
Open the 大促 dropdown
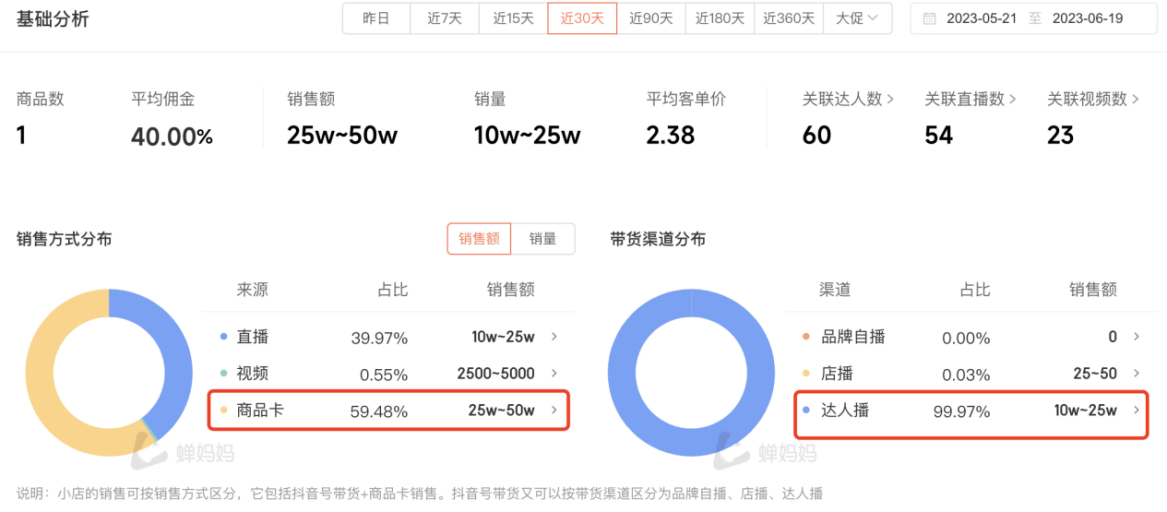[x=857, y=18]
